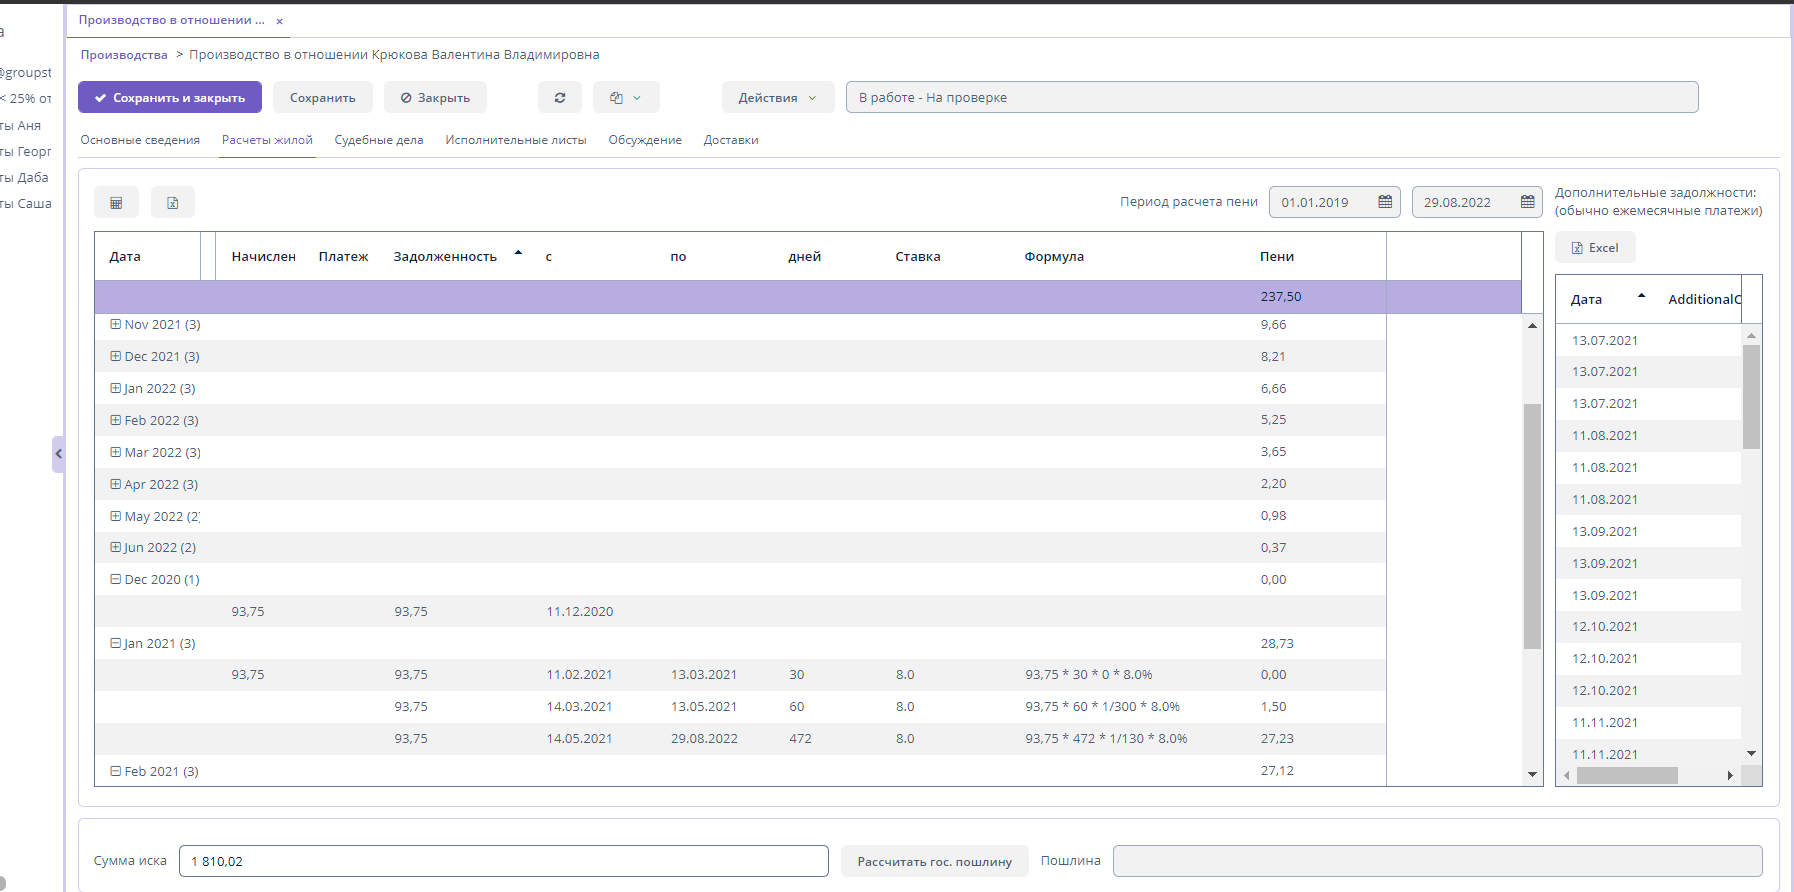Expand the Nov 2021 group row

tap(116, 324)
